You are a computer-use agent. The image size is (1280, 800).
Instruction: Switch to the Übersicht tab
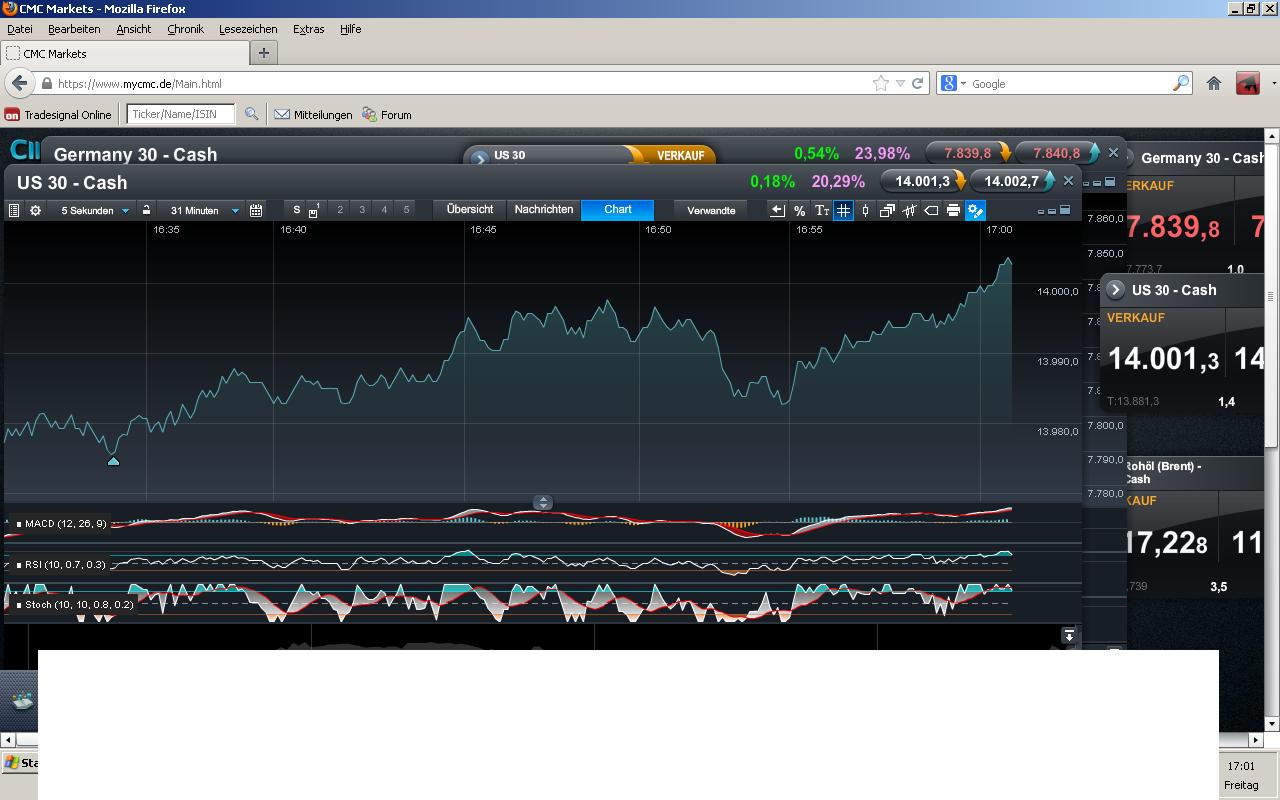pyautogui.click(x=470, y=210)
